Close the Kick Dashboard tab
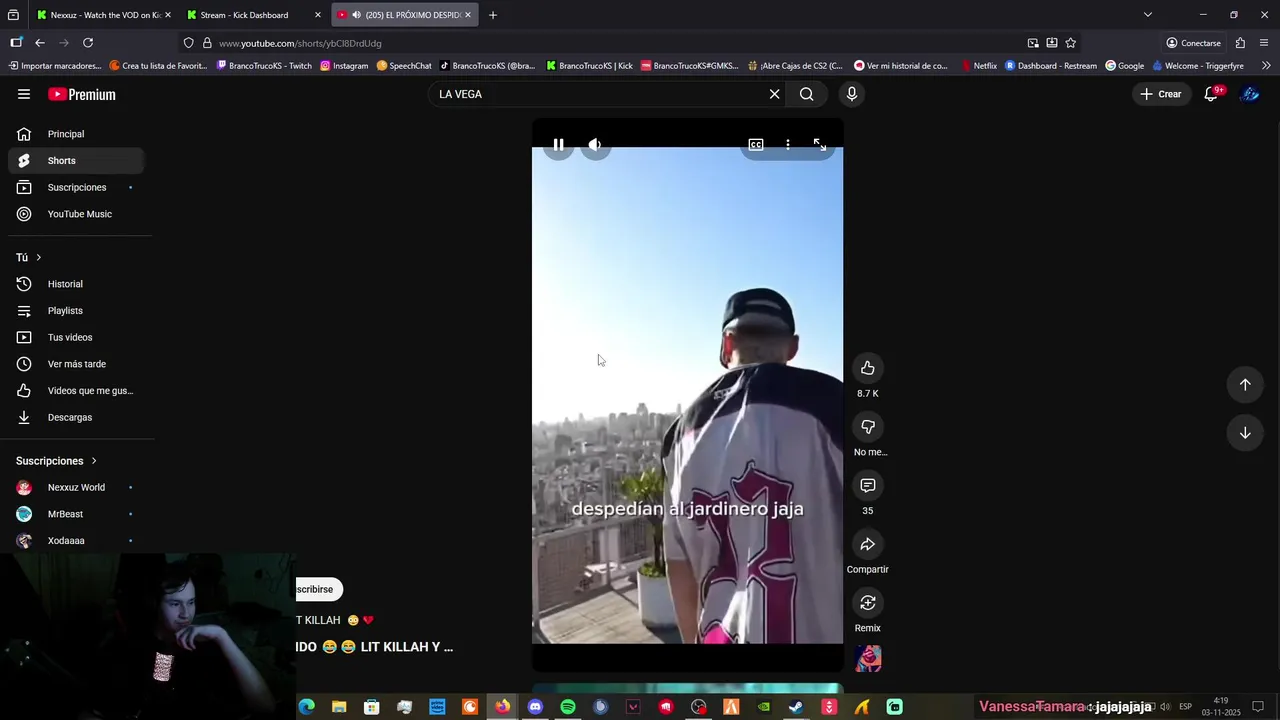 click(318, 15)
